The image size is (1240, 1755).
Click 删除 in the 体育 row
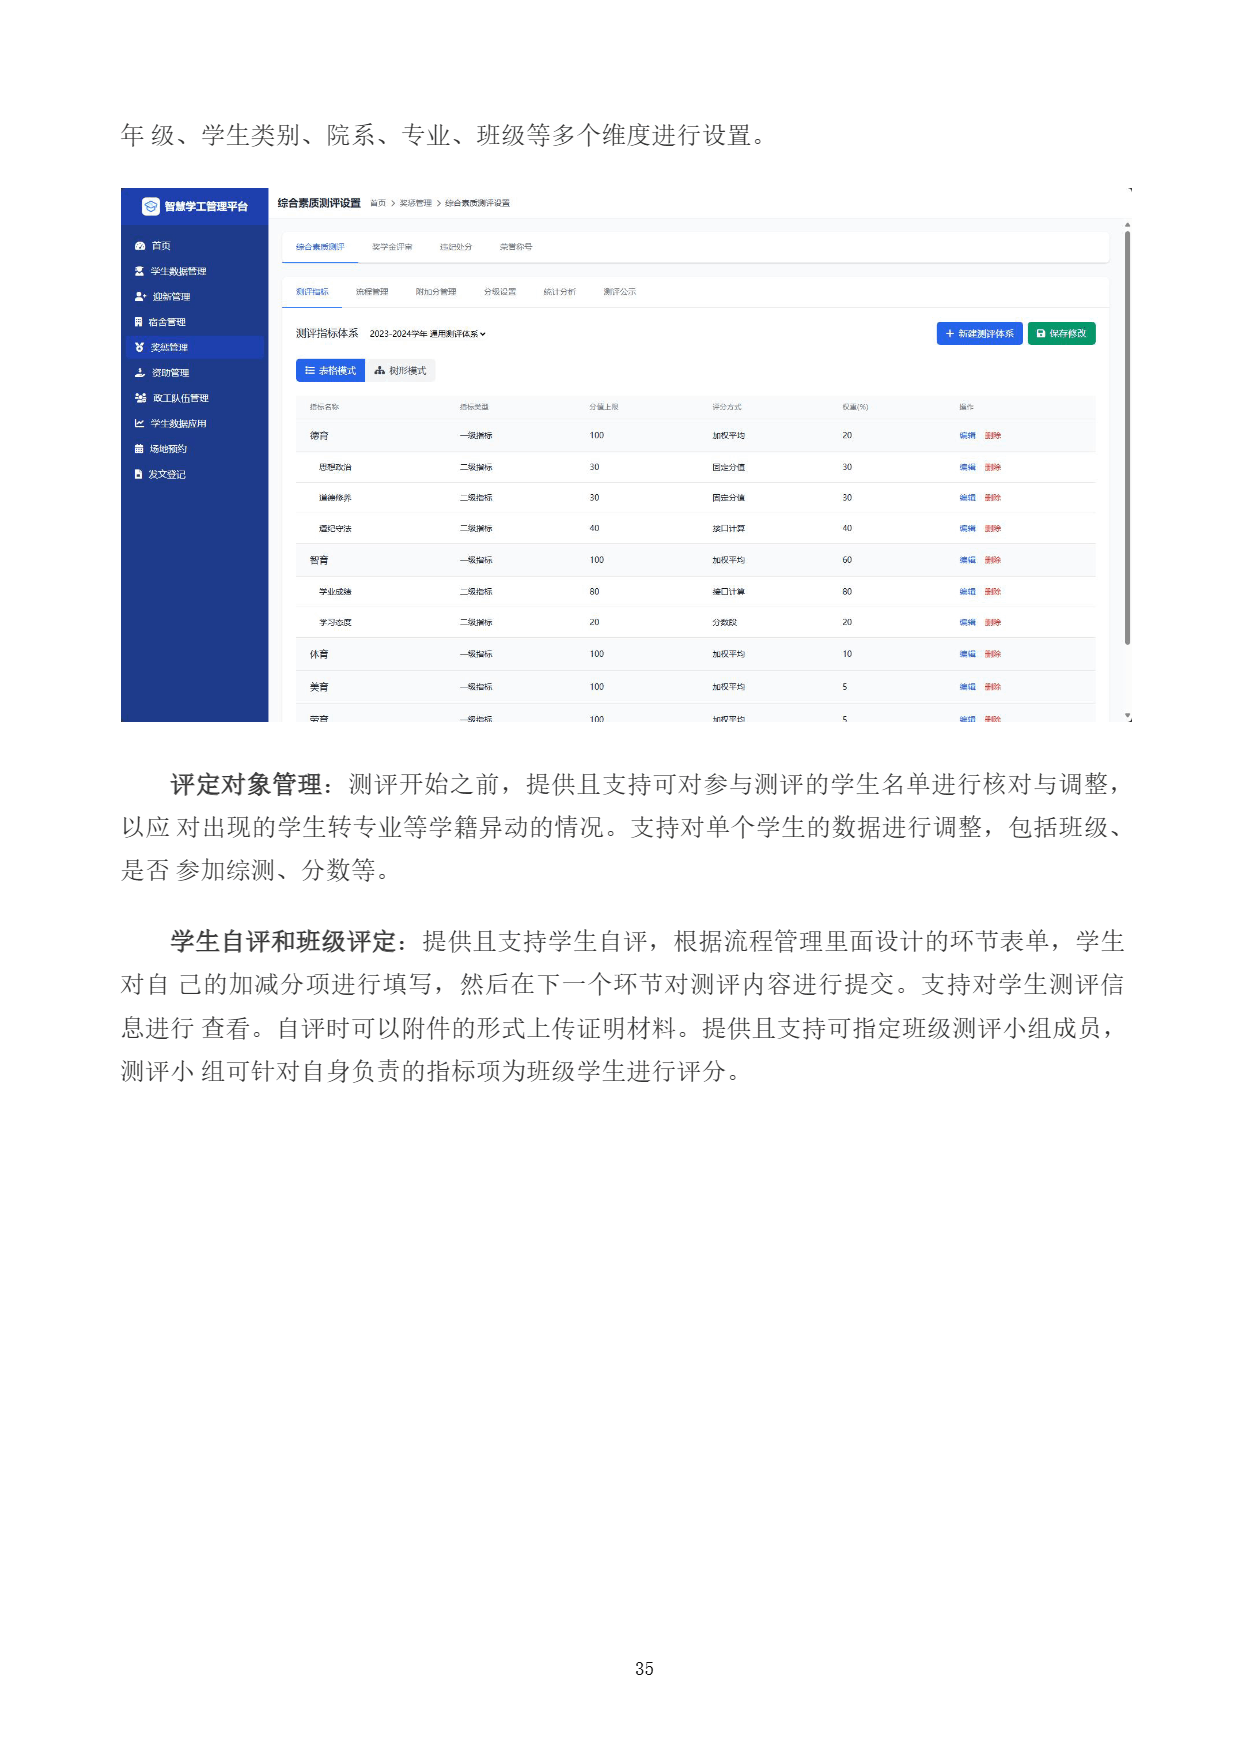click(x=993, y=654)
